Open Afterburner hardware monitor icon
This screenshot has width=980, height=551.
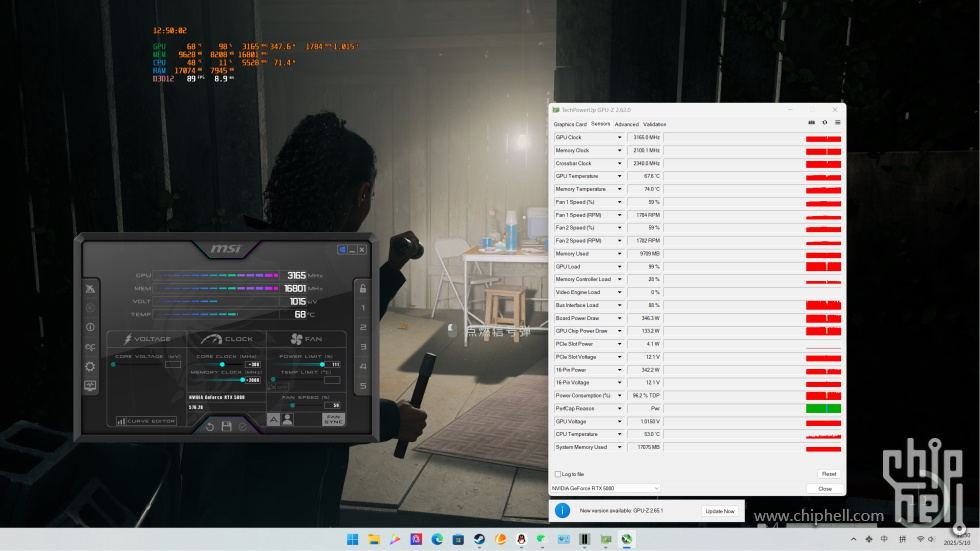click(x=91, y=386)
